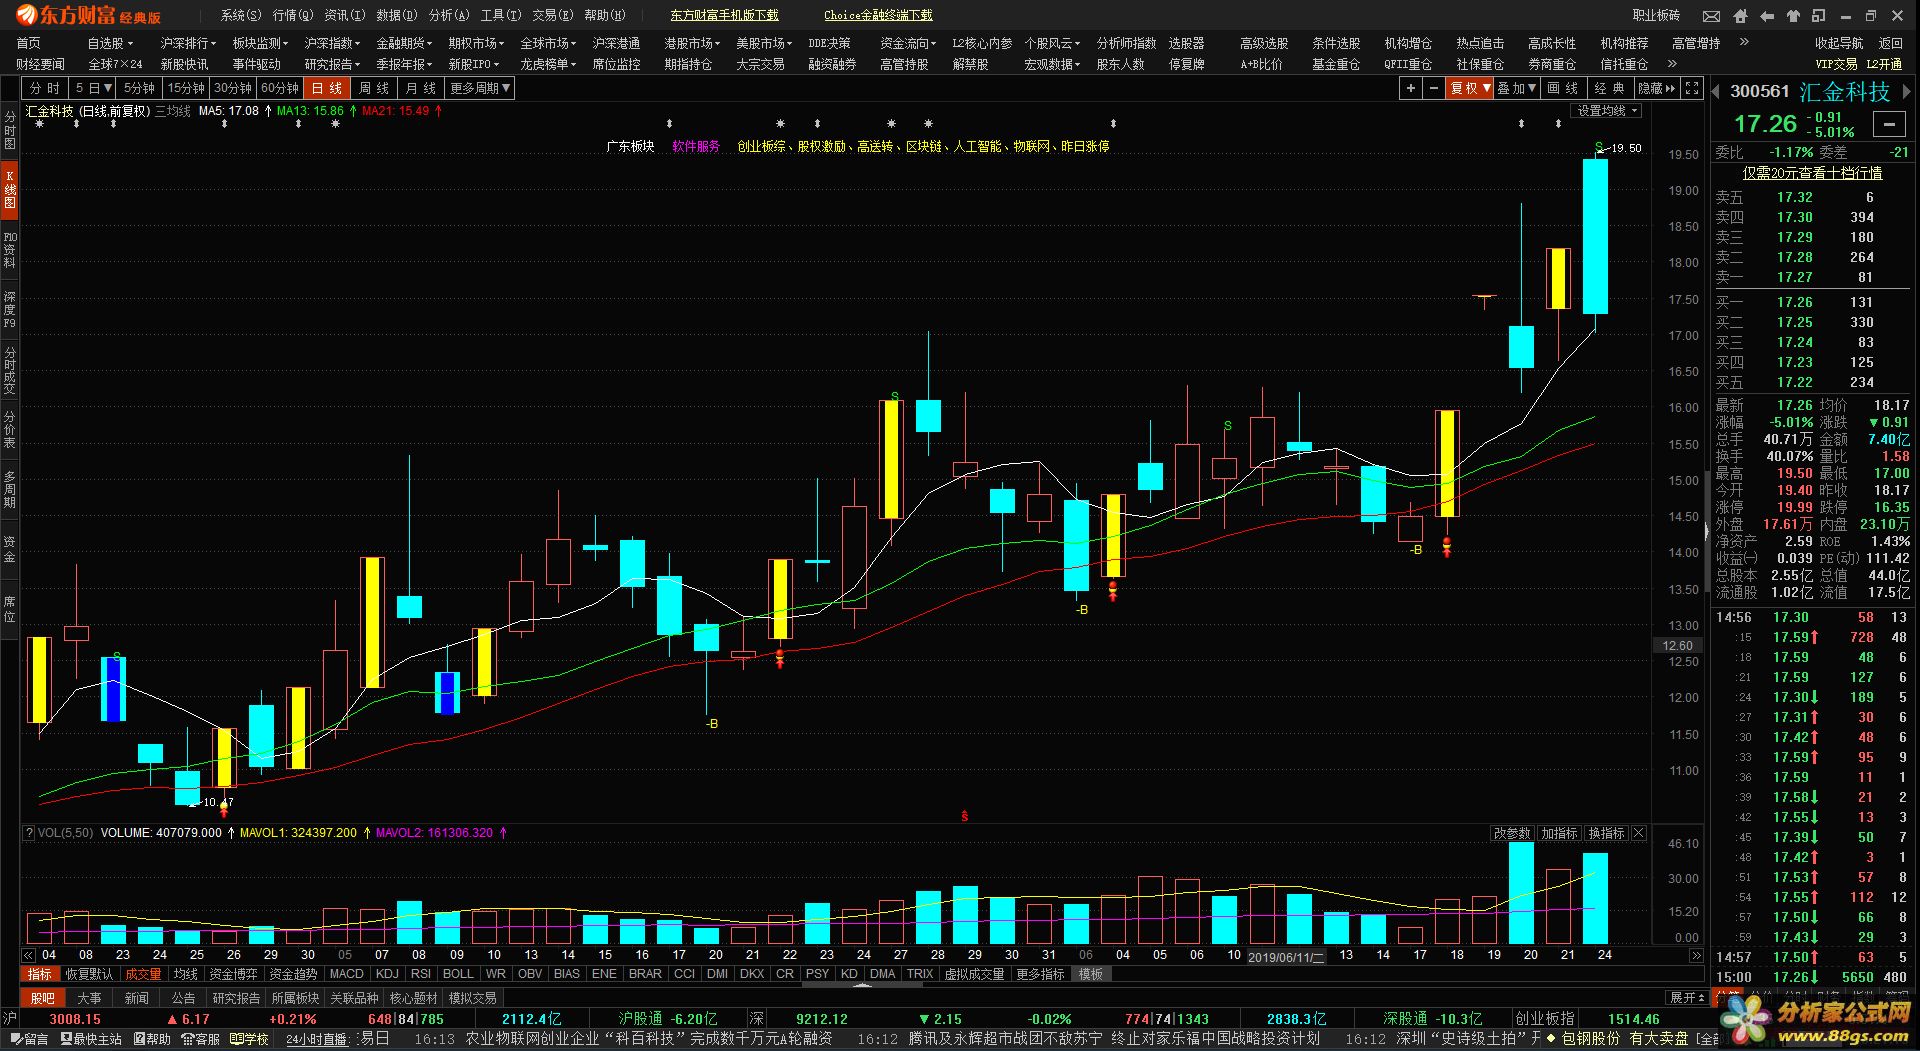The image size is (1920, 1051).
Task: Zoom out chart with minus button
Action: 1434,88
